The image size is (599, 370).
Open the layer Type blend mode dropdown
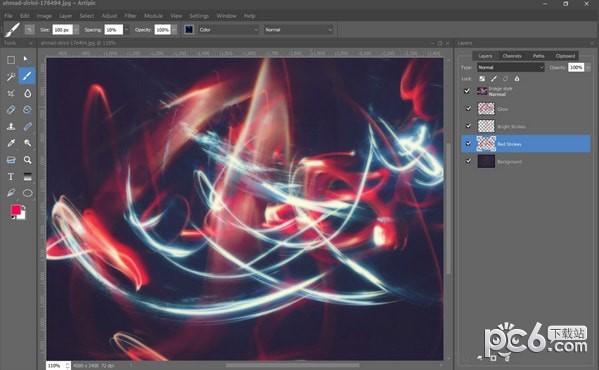click(510, 67)
